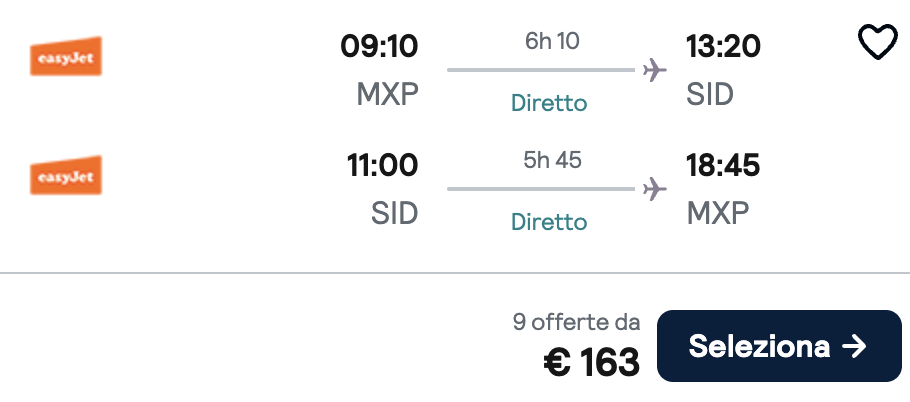The width and height of the screenshot is (910, 402).
Task: Click return MXP arrival airport code
Action: pyautogui.click(x=717, y=213)
